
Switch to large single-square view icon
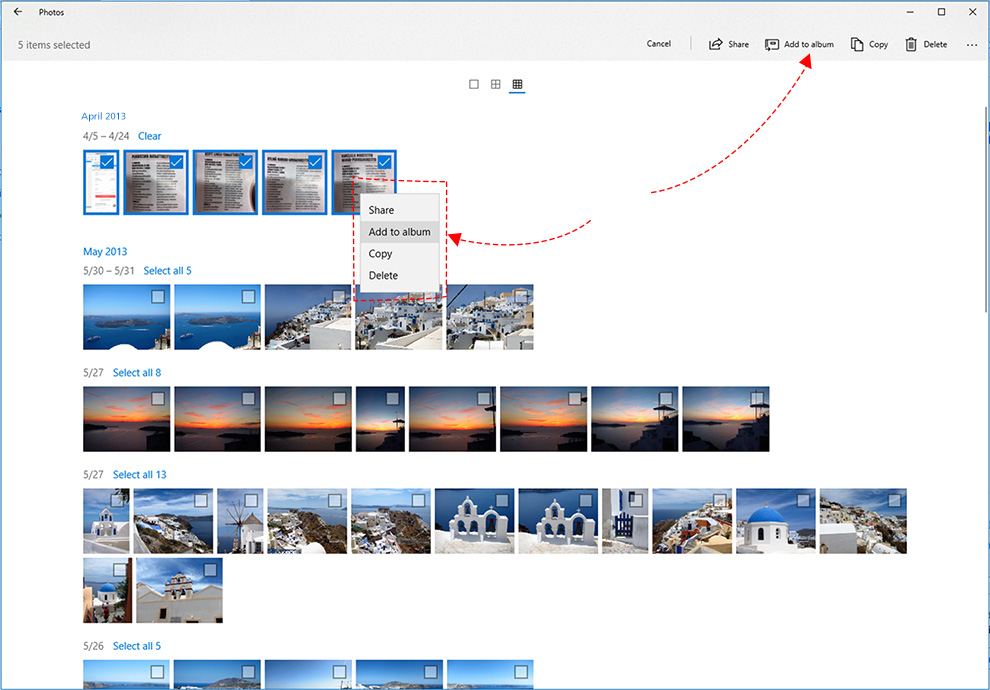474,84
